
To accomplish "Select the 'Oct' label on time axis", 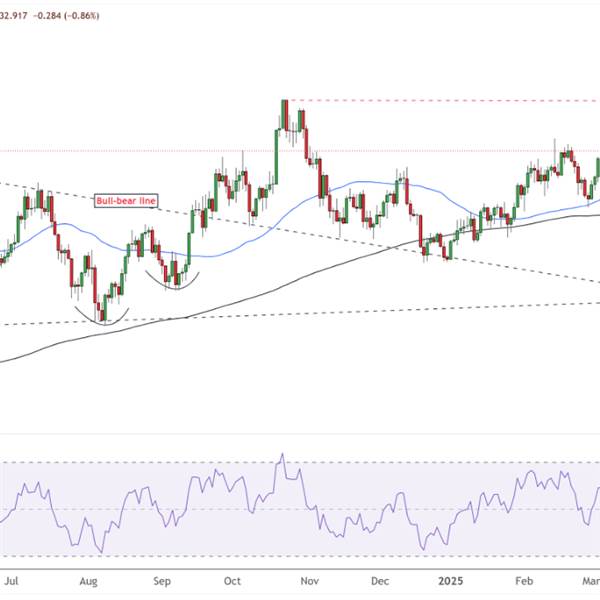I will (x=232, y=581).
